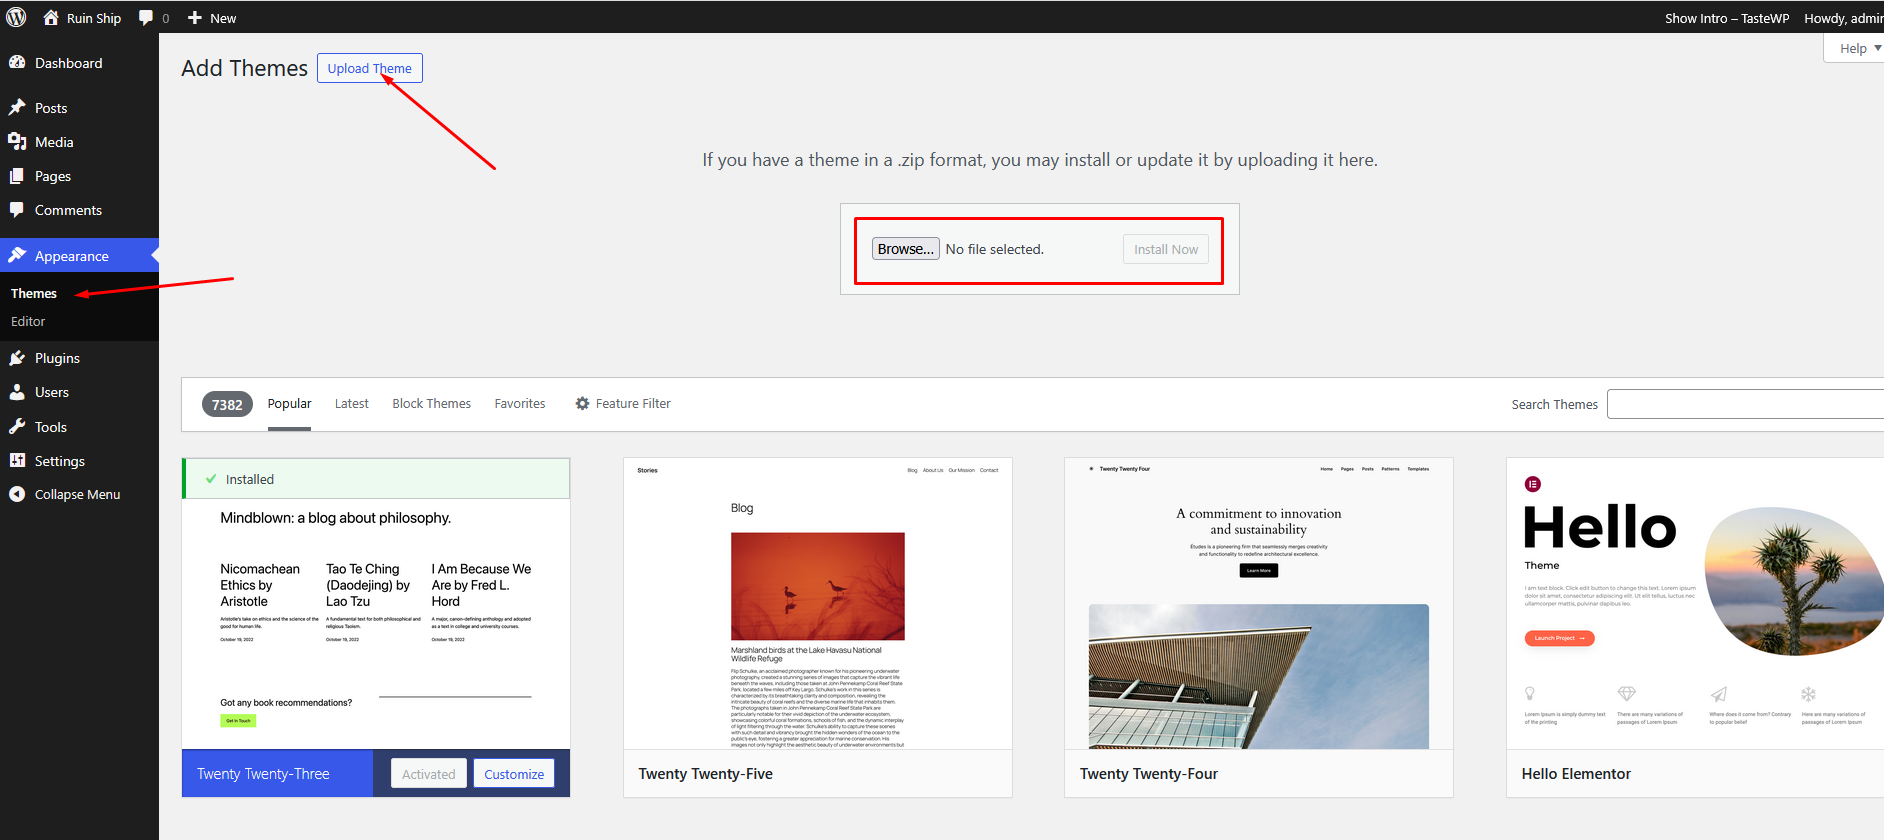Click the Install Now button
The image size is (1884, 840).
click(x=1166, y=249)
